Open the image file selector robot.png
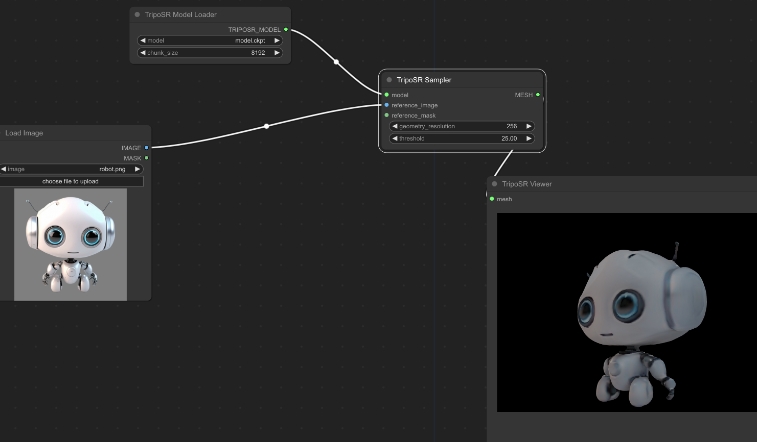757x442 pixels. click(x=70, y=169)
